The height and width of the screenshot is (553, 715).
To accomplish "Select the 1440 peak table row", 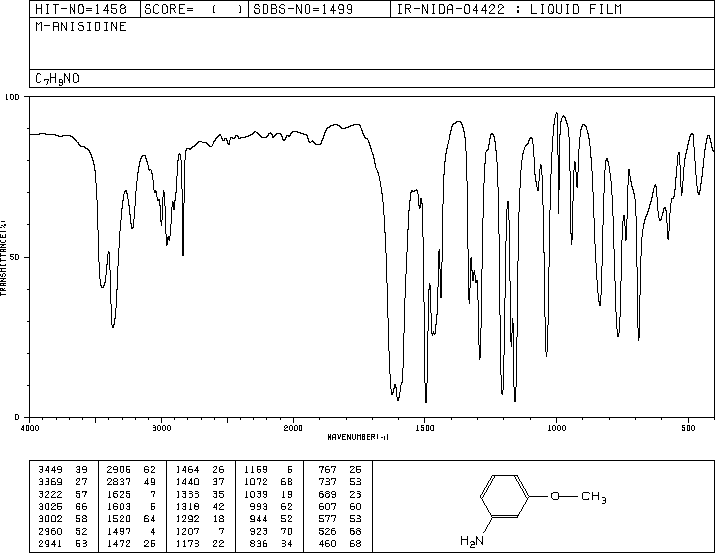I will (x=200, y=482).
